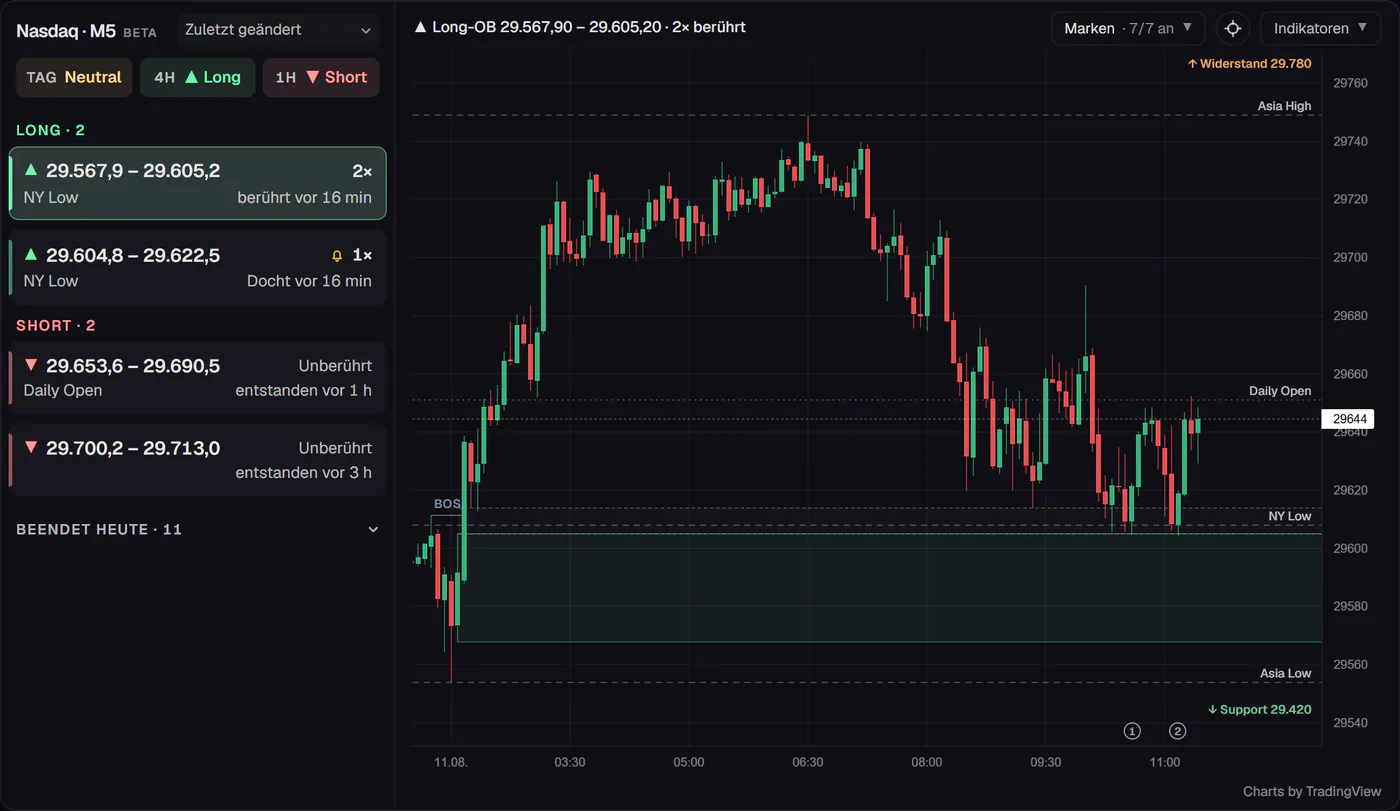
Task: Click 'Daily Open' under 29.653,6 zone
Action: click(x=63, y=390)
